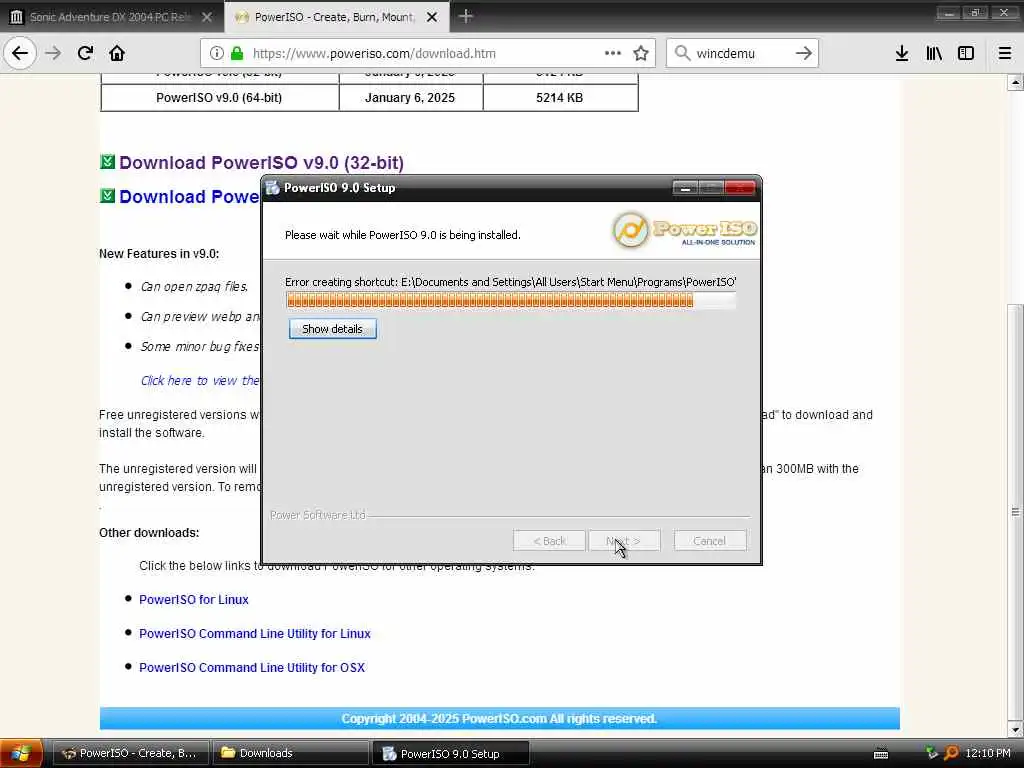Click the green padlock security icon
This screenshot has height=768, width=1024.
(237, 53)
